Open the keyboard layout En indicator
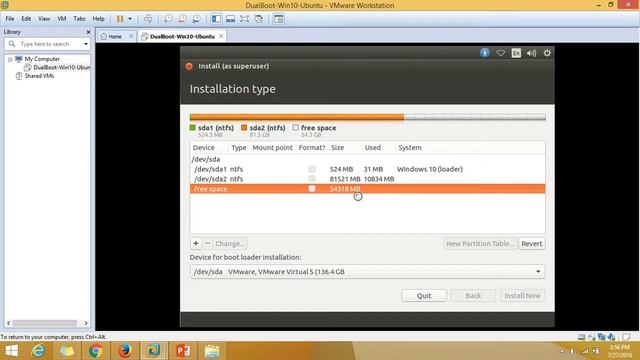The height and width of the screenshot is (360, 640). click(x=516, y=53)
